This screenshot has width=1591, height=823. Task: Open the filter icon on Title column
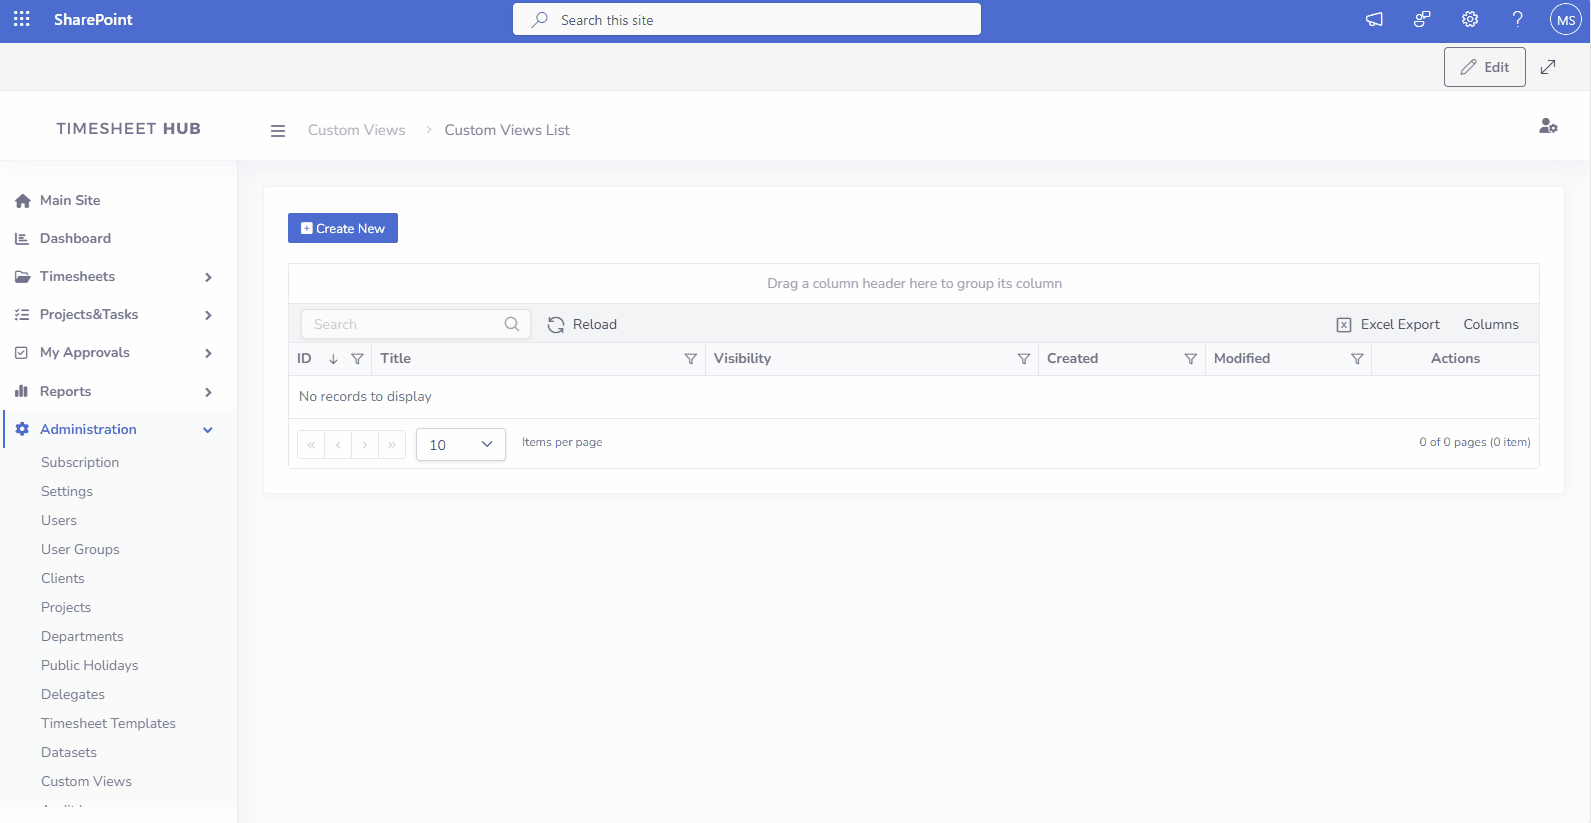(x=690, y=359)
